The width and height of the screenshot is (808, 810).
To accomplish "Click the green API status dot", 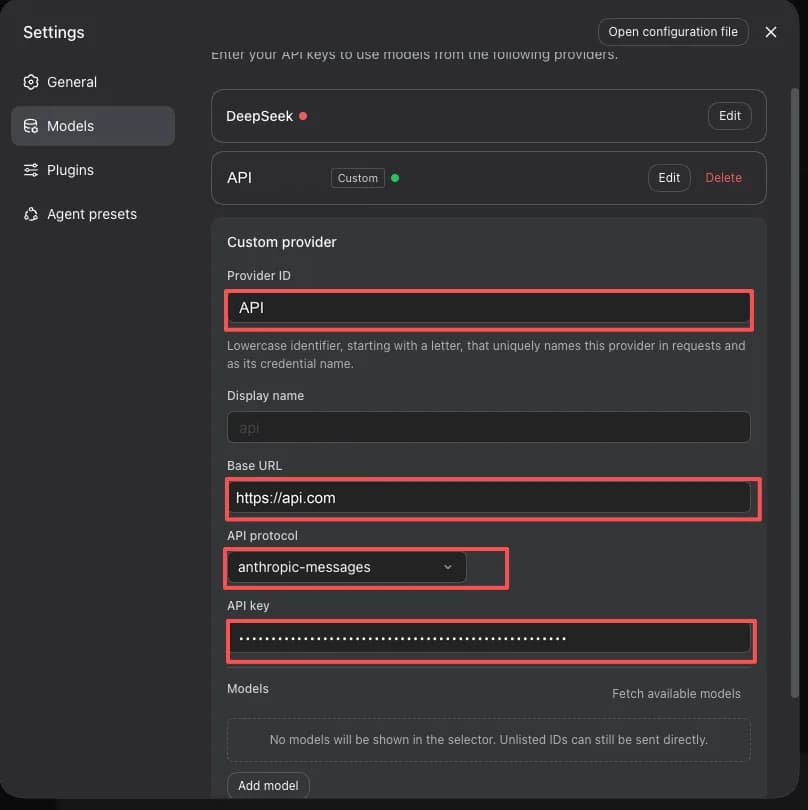I will 395,178.
